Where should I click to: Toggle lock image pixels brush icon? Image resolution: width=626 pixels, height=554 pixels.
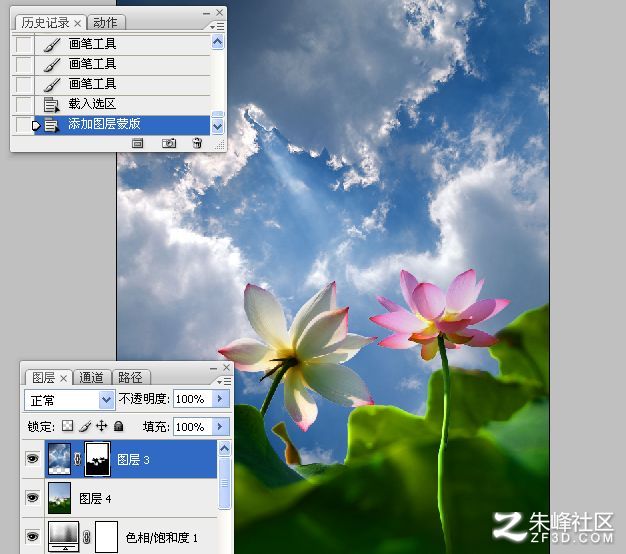pos(85,426)
